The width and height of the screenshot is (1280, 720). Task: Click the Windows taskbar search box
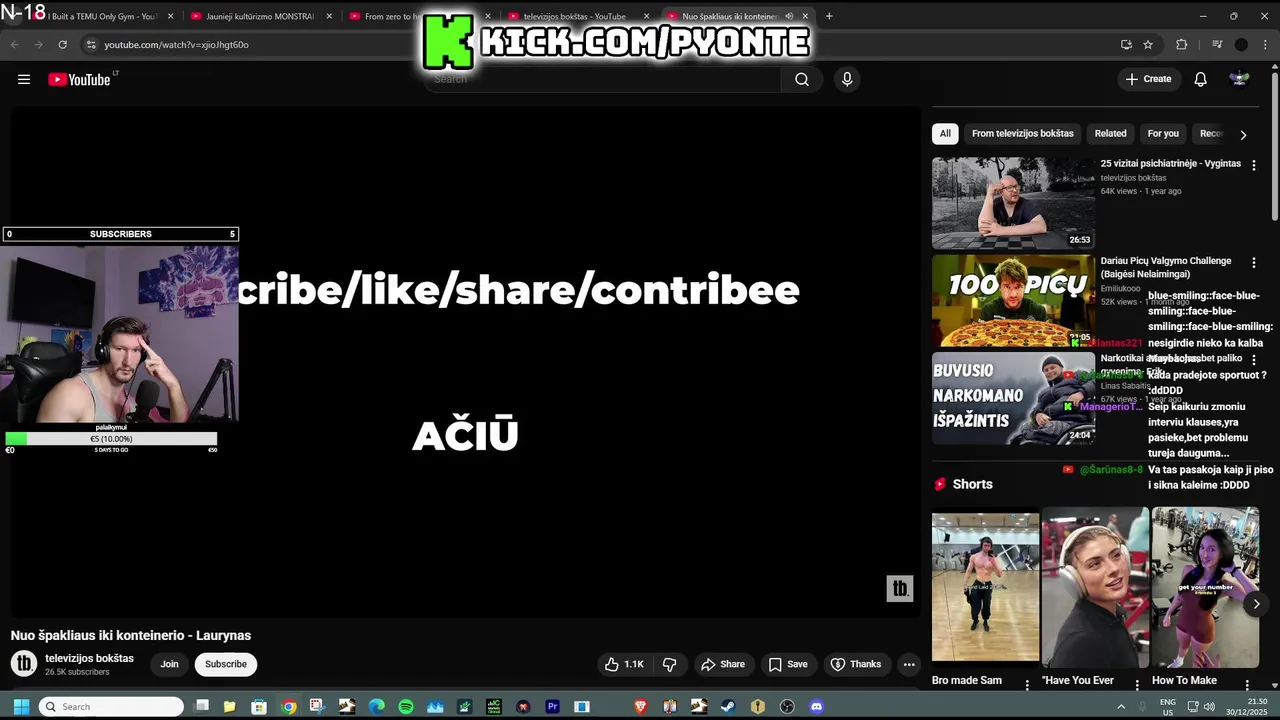[111, 706]
